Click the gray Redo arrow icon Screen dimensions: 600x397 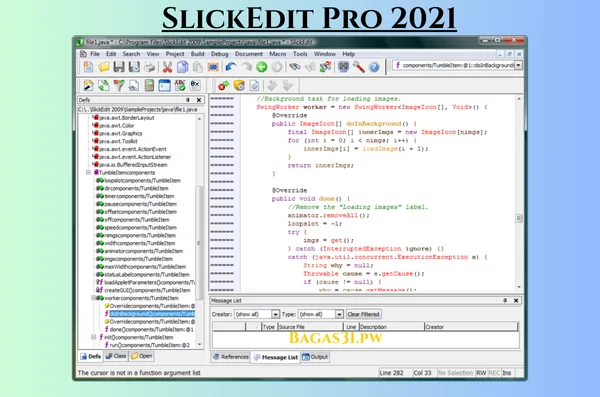(246, 67)
